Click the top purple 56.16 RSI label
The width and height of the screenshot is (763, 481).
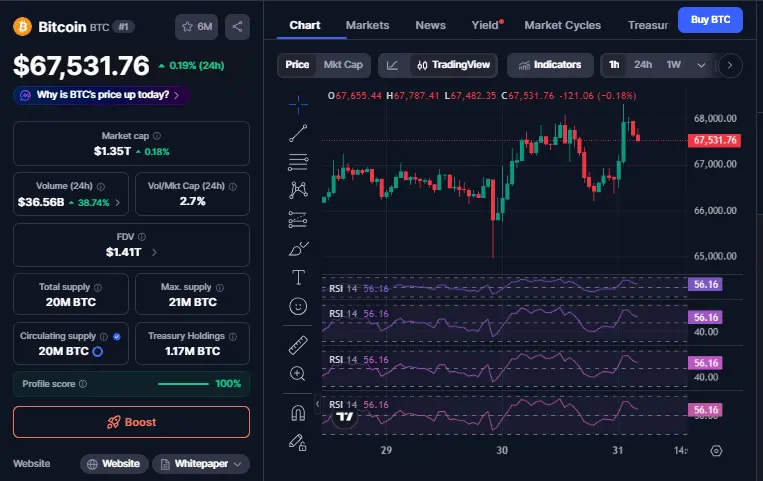coord(705,284)
